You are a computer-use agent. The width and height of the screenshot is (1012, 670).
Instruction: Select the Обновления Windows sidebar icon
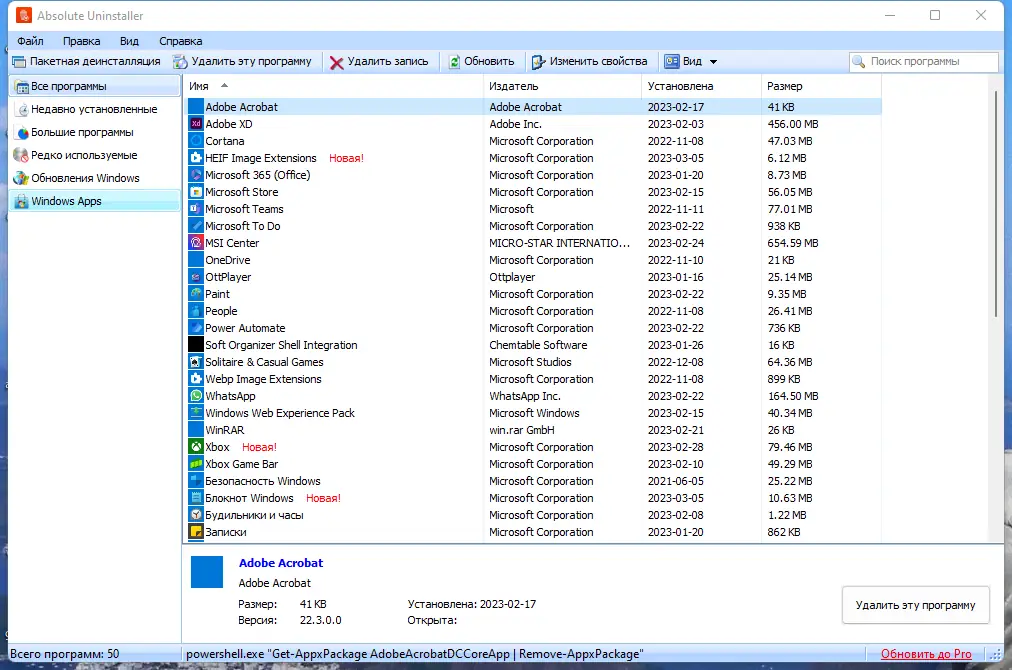(21, 178)
